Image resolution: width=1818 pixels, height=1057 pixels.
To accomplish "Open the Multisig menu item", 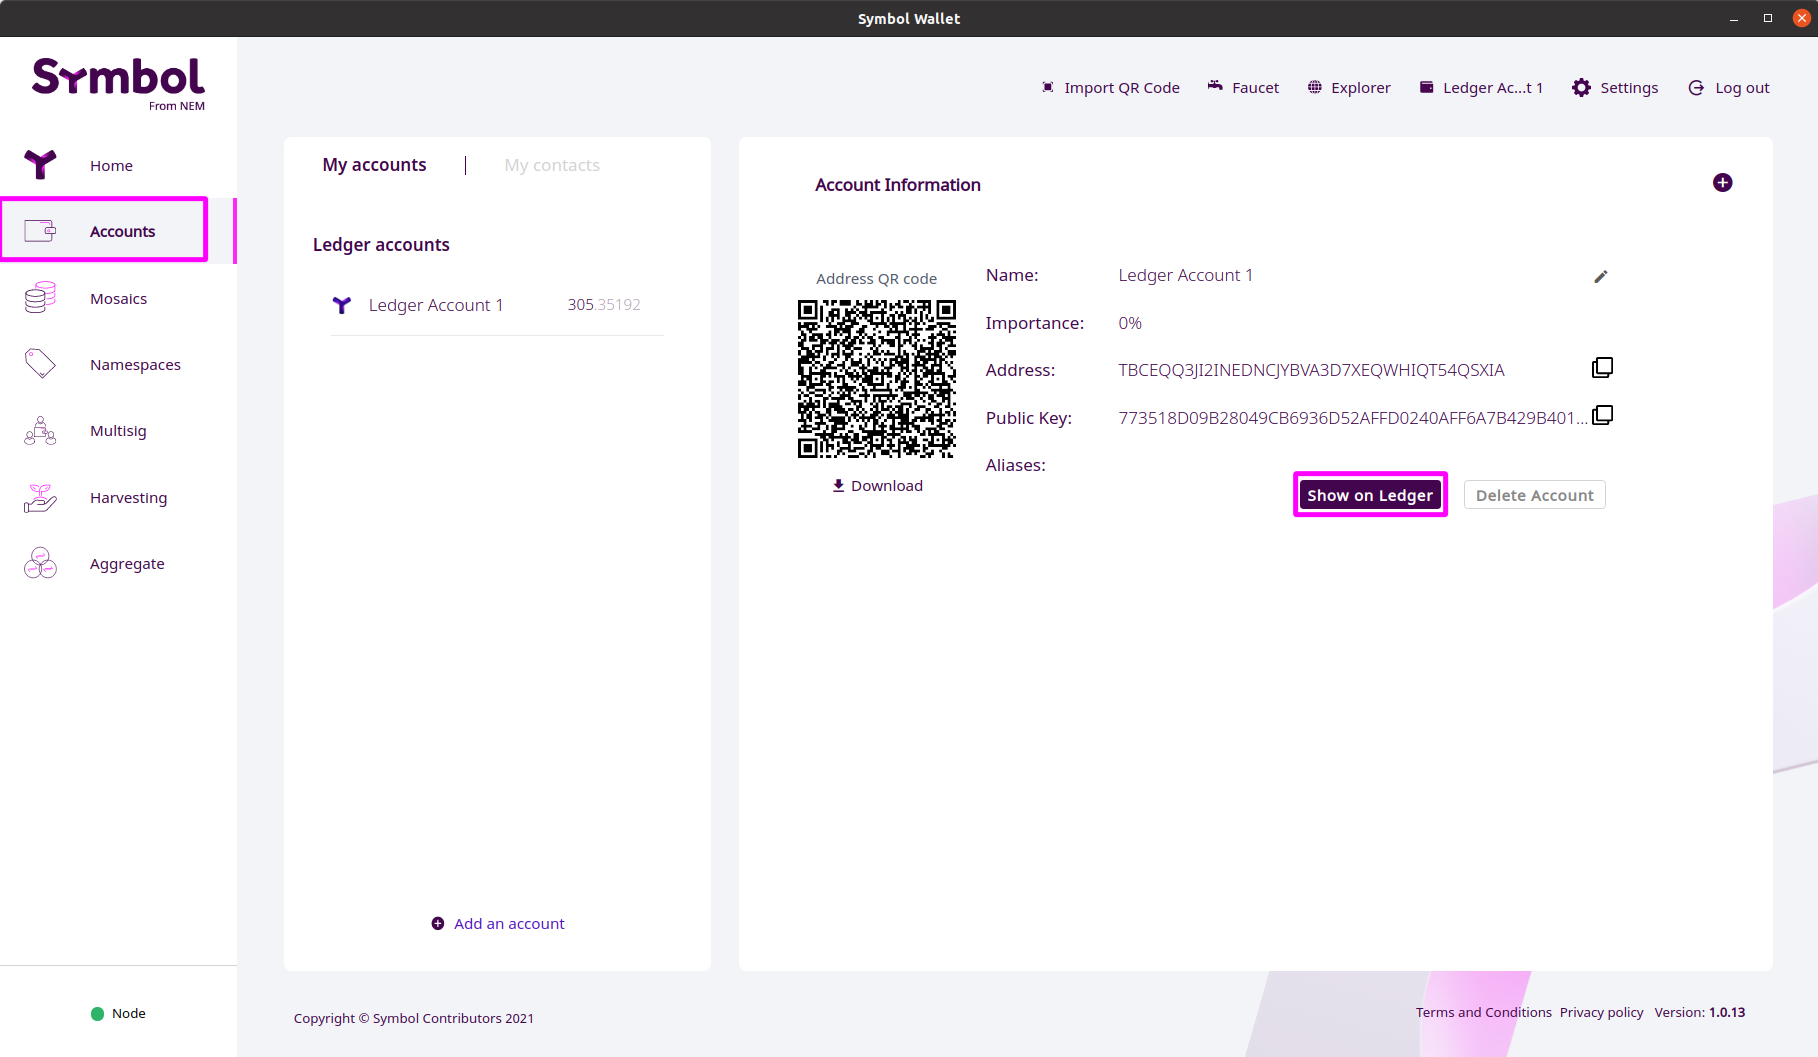I will [118, 431].
